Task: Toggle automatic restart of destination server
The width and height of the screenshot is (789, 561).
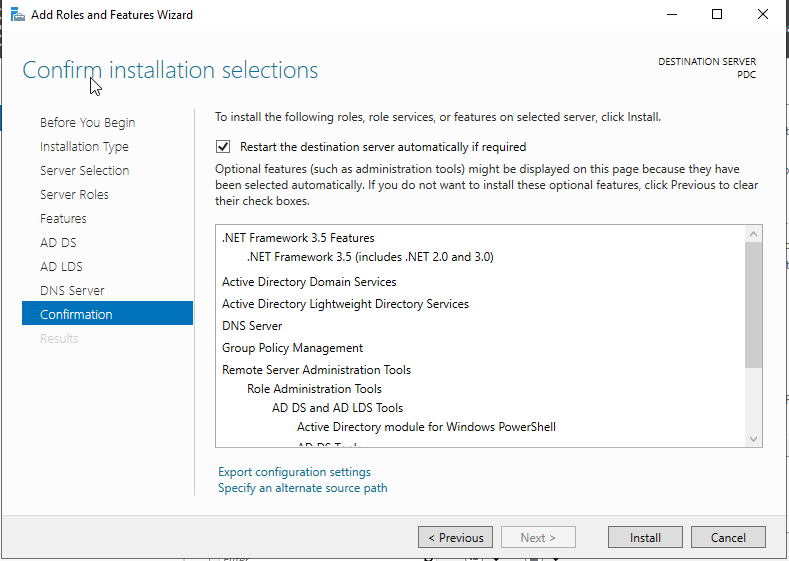Action: 223,146
